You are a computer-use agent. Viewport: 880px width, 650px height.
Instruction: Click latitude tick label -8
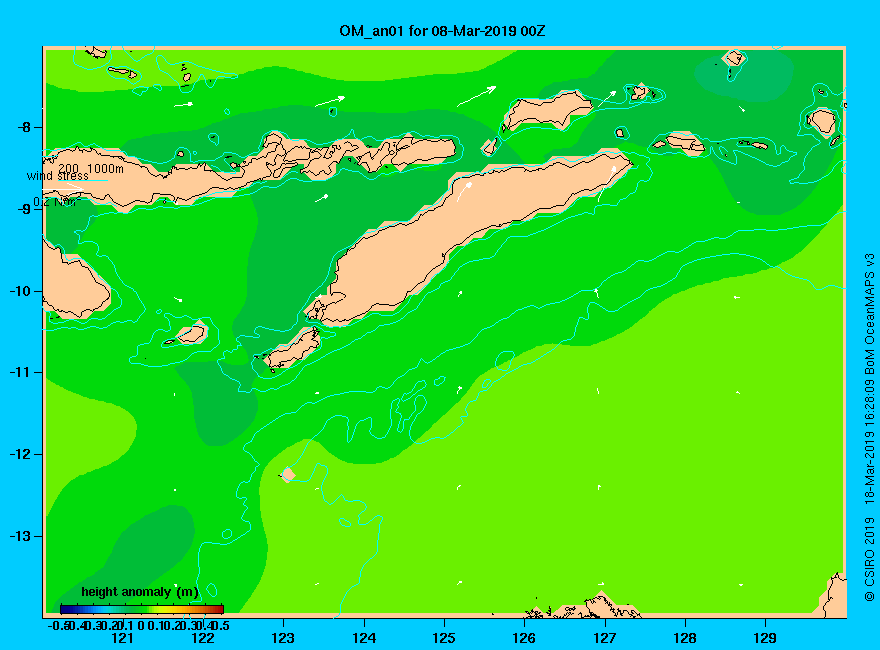tap(23, 127)
